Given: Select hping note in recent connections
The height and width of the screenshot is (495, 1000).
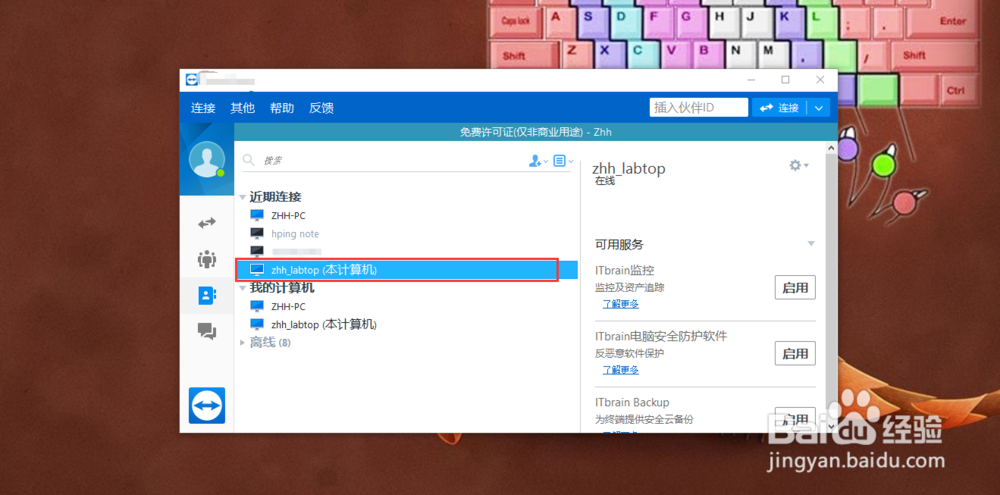Looking at the screenshot, I should coord(295,233).
